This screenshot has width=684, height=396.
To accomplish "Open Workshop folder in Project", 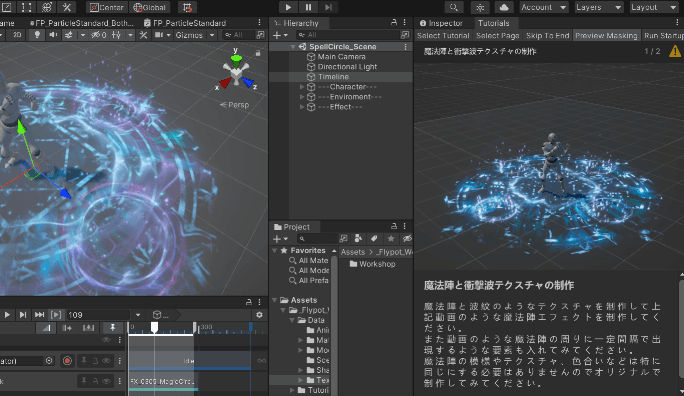I will pos(373,264).
